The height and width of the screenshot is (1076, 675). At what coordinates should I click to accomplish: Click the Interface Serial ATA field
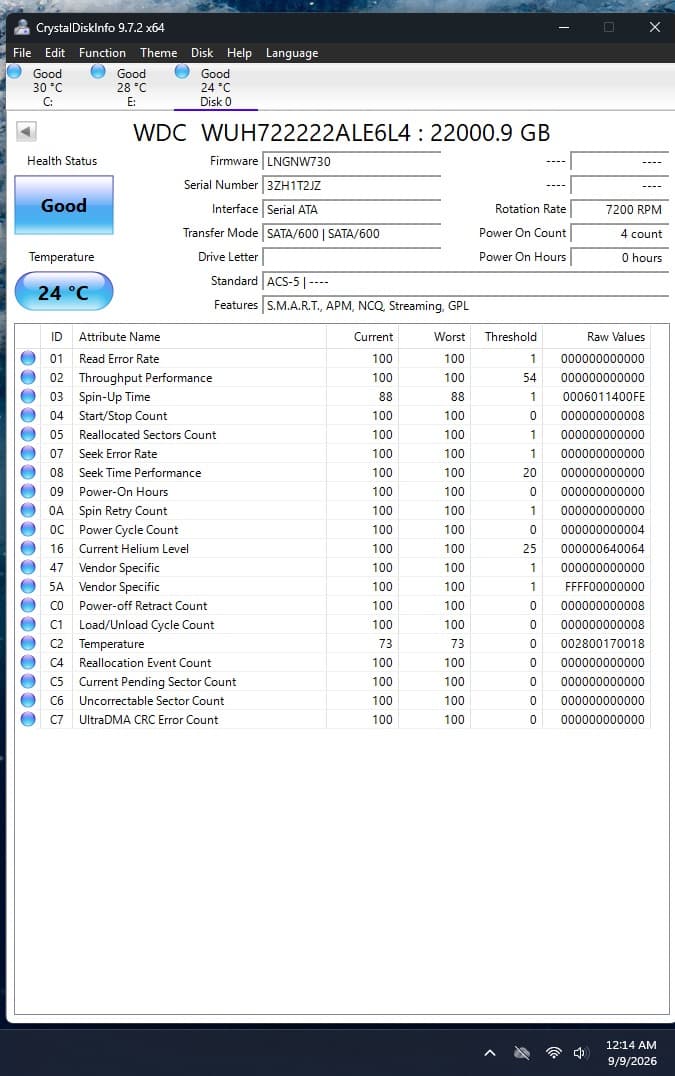351,209
